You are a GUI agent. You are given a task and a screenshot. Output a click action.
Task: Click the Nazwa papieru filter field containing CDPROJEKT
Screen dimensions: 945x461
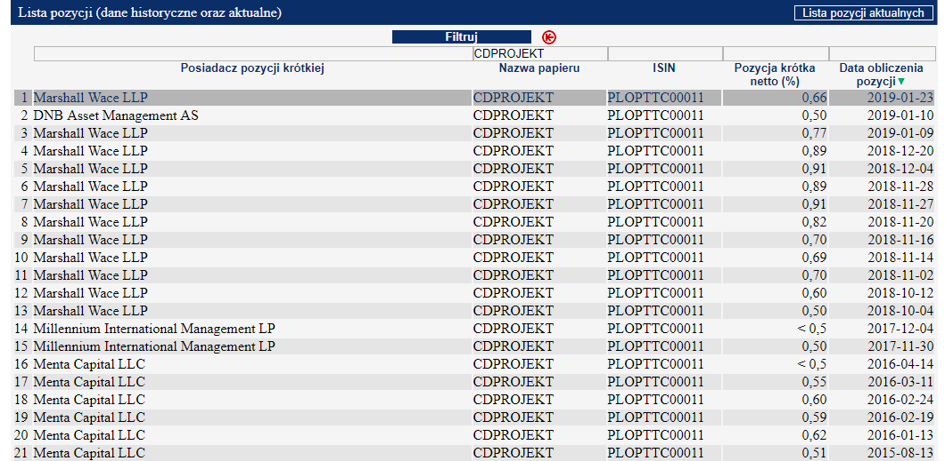pos(539,54)
